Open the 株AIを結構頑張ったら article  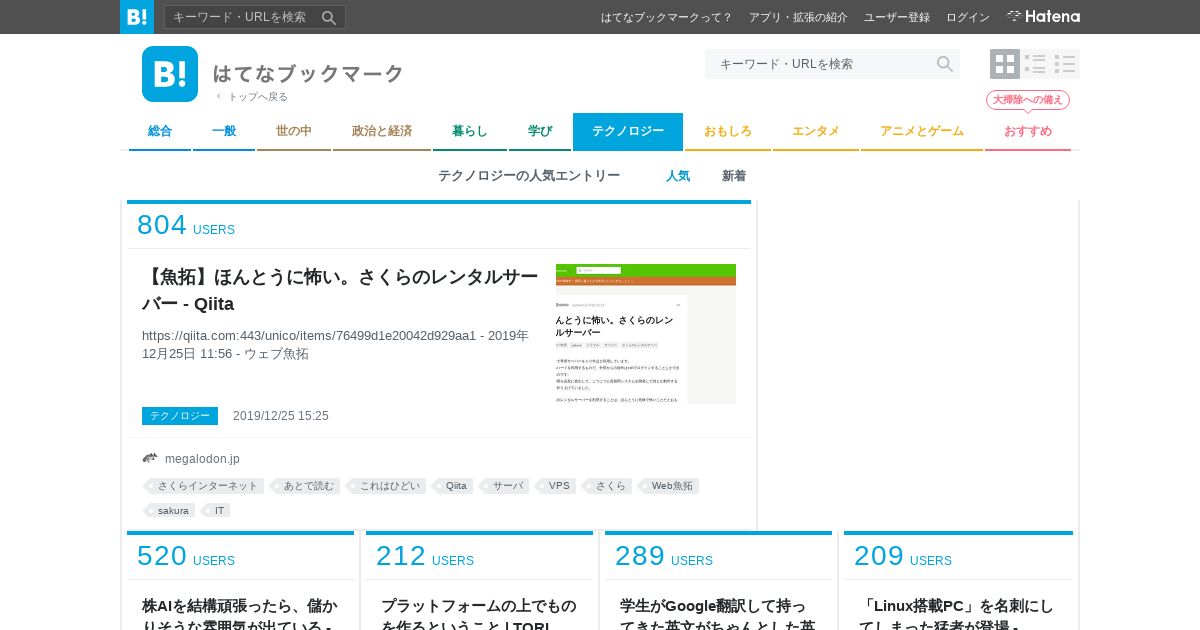[x=240, y=613]
